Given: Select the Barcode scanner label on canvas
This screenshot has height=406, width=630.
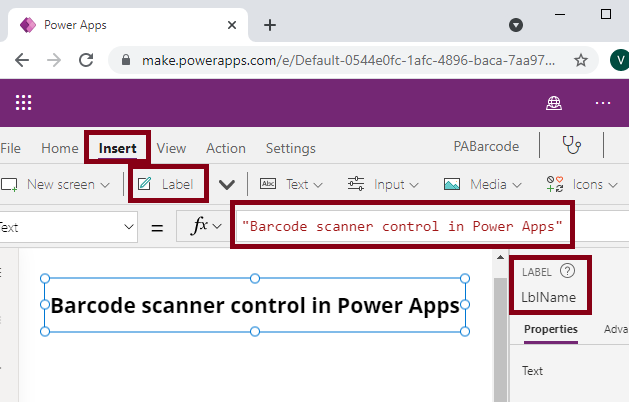Looking at the screenshot, I should pos(255,305).
